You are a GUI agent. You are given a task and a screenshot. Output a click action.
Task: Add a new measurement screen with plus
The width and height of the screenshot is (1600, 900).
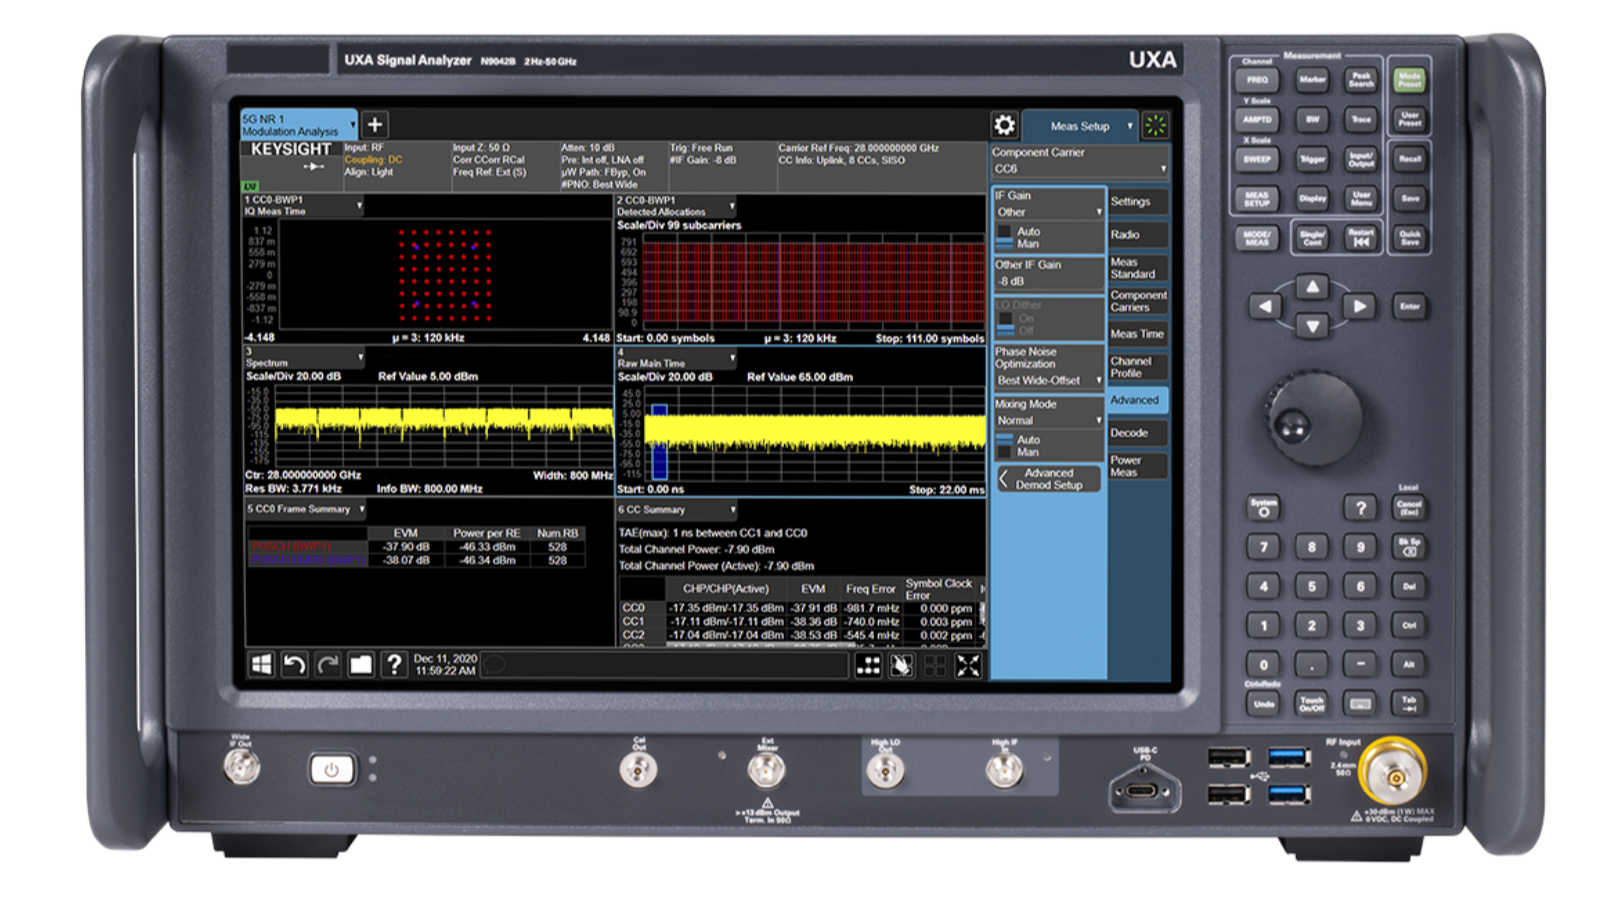[375, 124]
